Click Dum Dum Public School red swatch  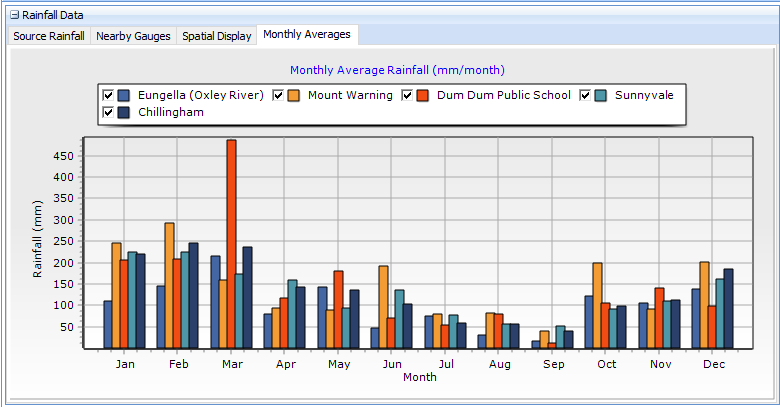click(x=423, y=95)
